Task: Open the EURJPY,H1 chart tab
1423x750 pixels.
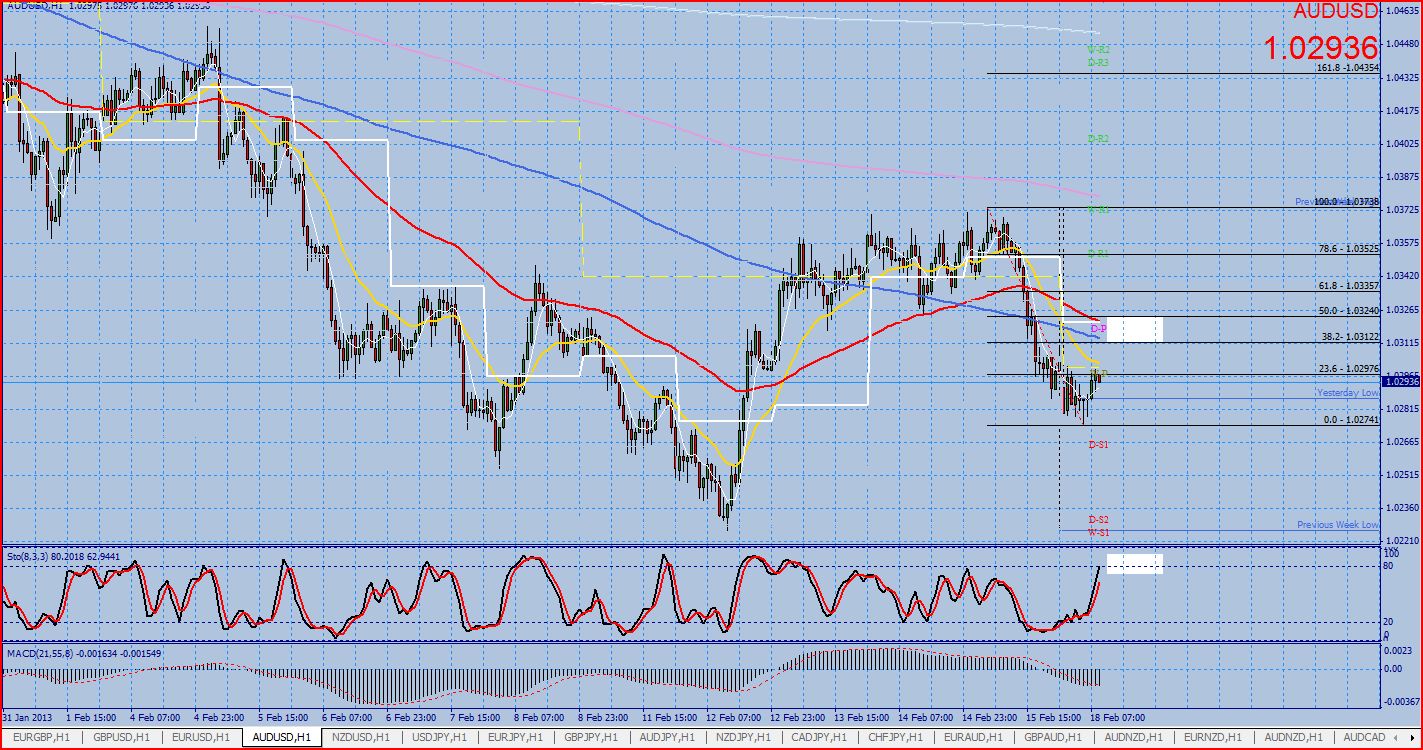Action: (516, 737)
